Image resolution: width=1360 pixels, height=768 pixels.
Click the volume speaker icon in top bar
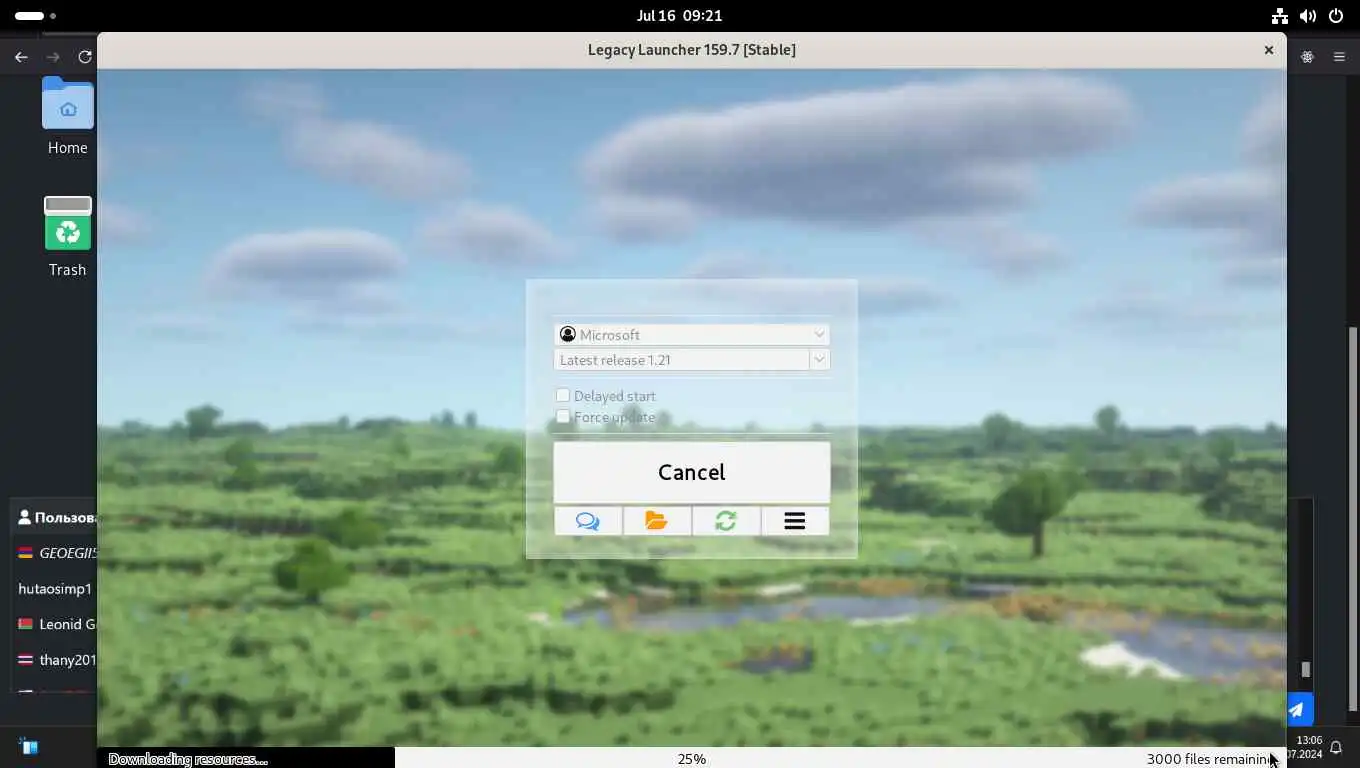click(1308, 16)
